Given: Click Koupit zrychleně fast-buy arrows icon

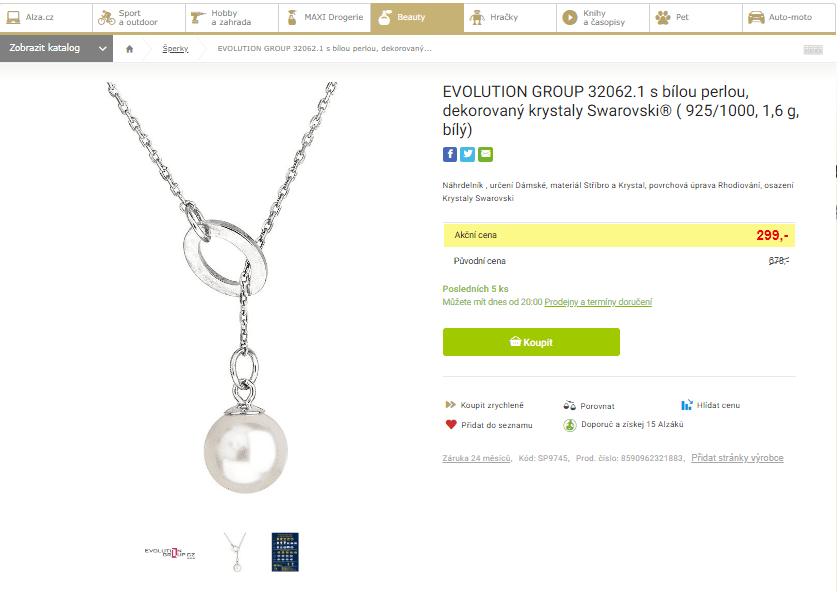Looking at the screenshot, I should click(x=451, y=405).
